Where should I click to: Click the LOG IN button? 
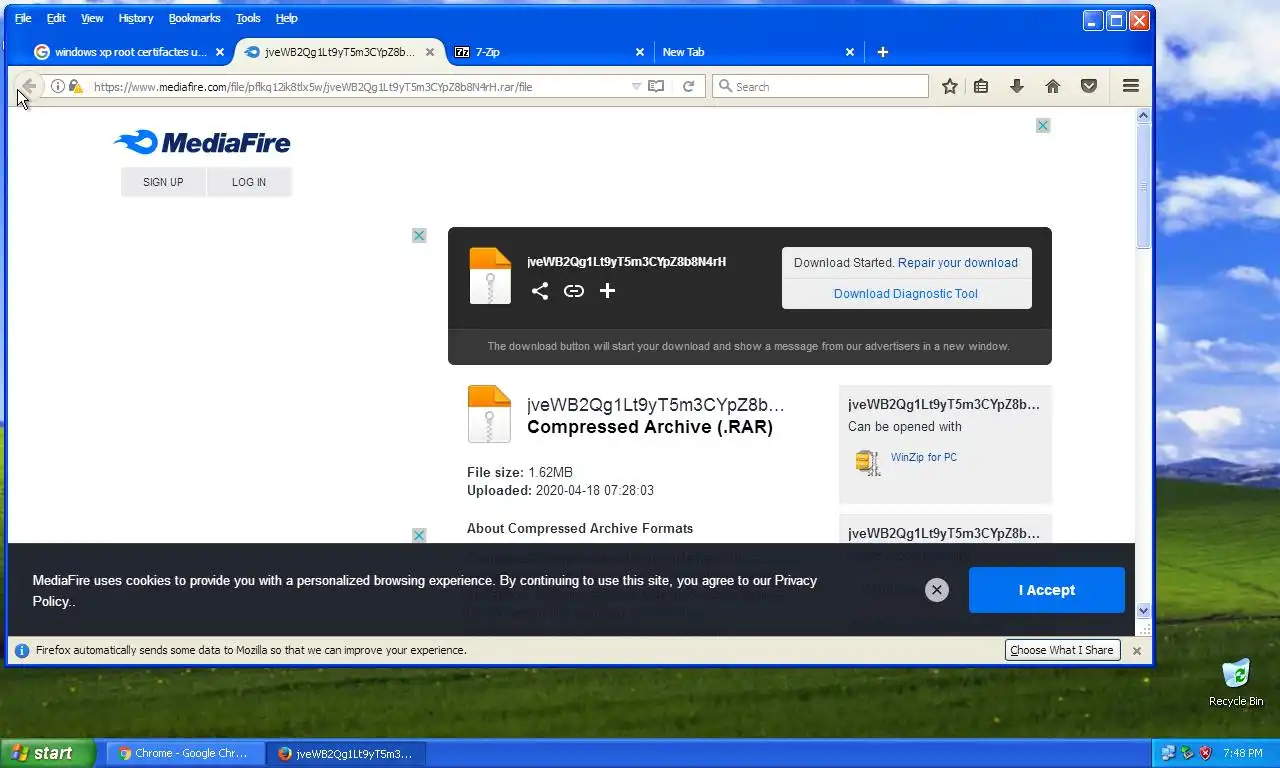pyautogui.click(x=249, y=182)
